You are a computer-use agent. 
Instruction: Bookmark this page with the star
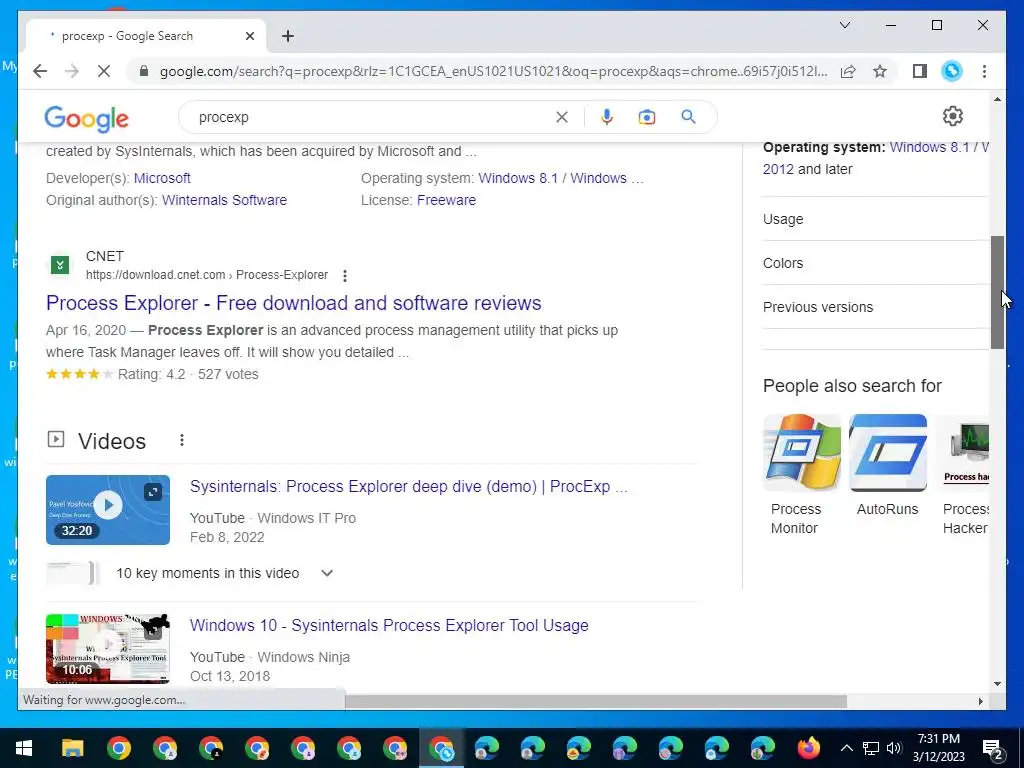[880, 71]
